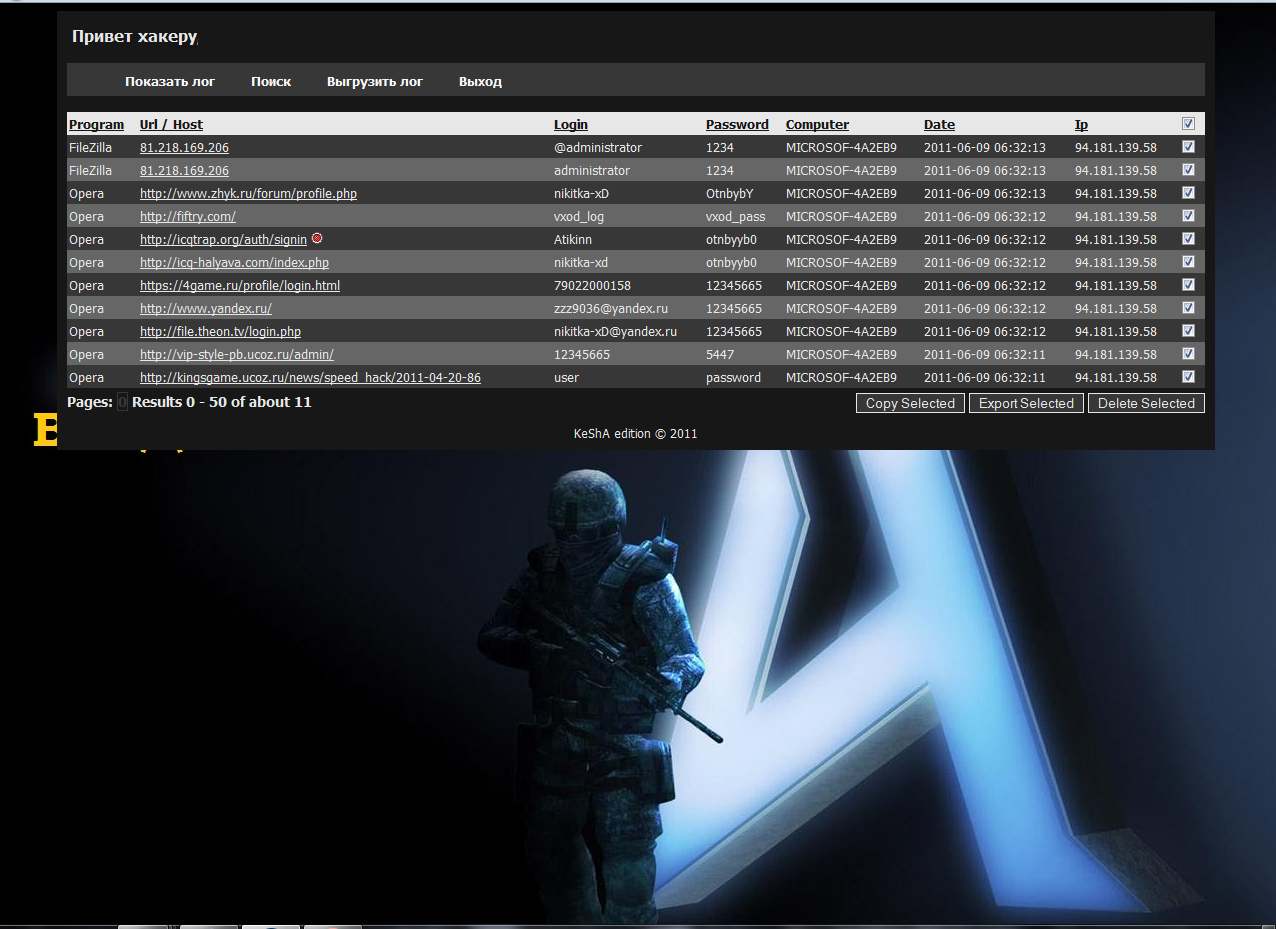Image resolution: width=1276 pixels, height=929 pixels.
Task: Click the Delete Selected button
Action: [1146, 403]
